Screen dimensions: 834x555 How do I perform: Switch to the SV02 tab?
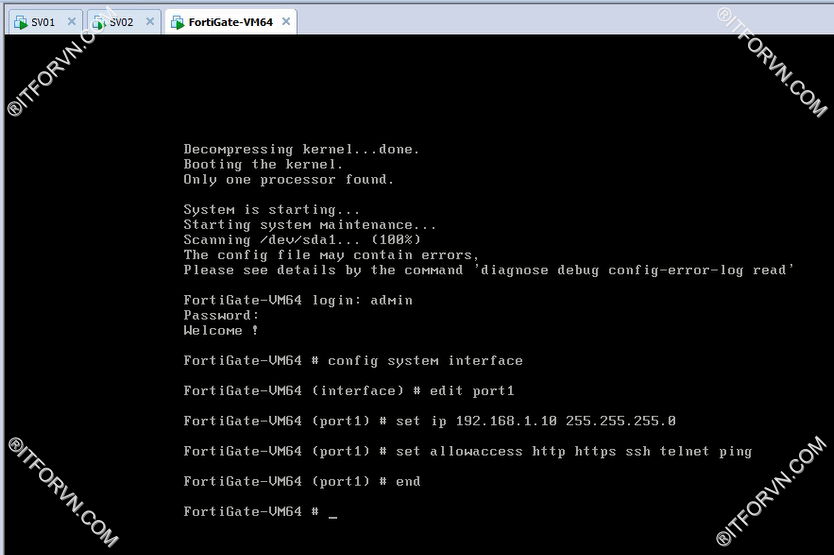tap(120, 21)
